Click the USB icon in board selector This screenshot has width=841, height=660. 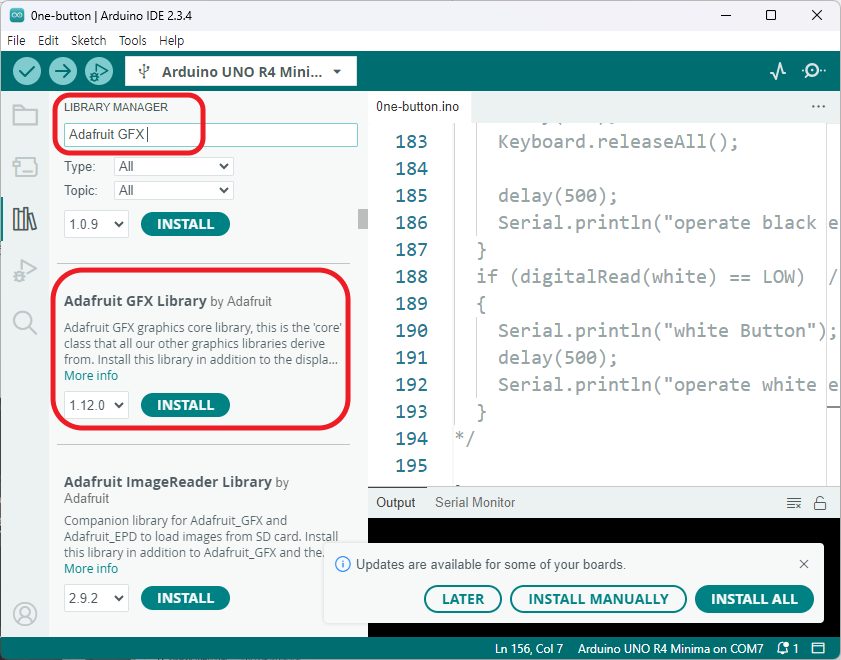click(x=144, y=71)
